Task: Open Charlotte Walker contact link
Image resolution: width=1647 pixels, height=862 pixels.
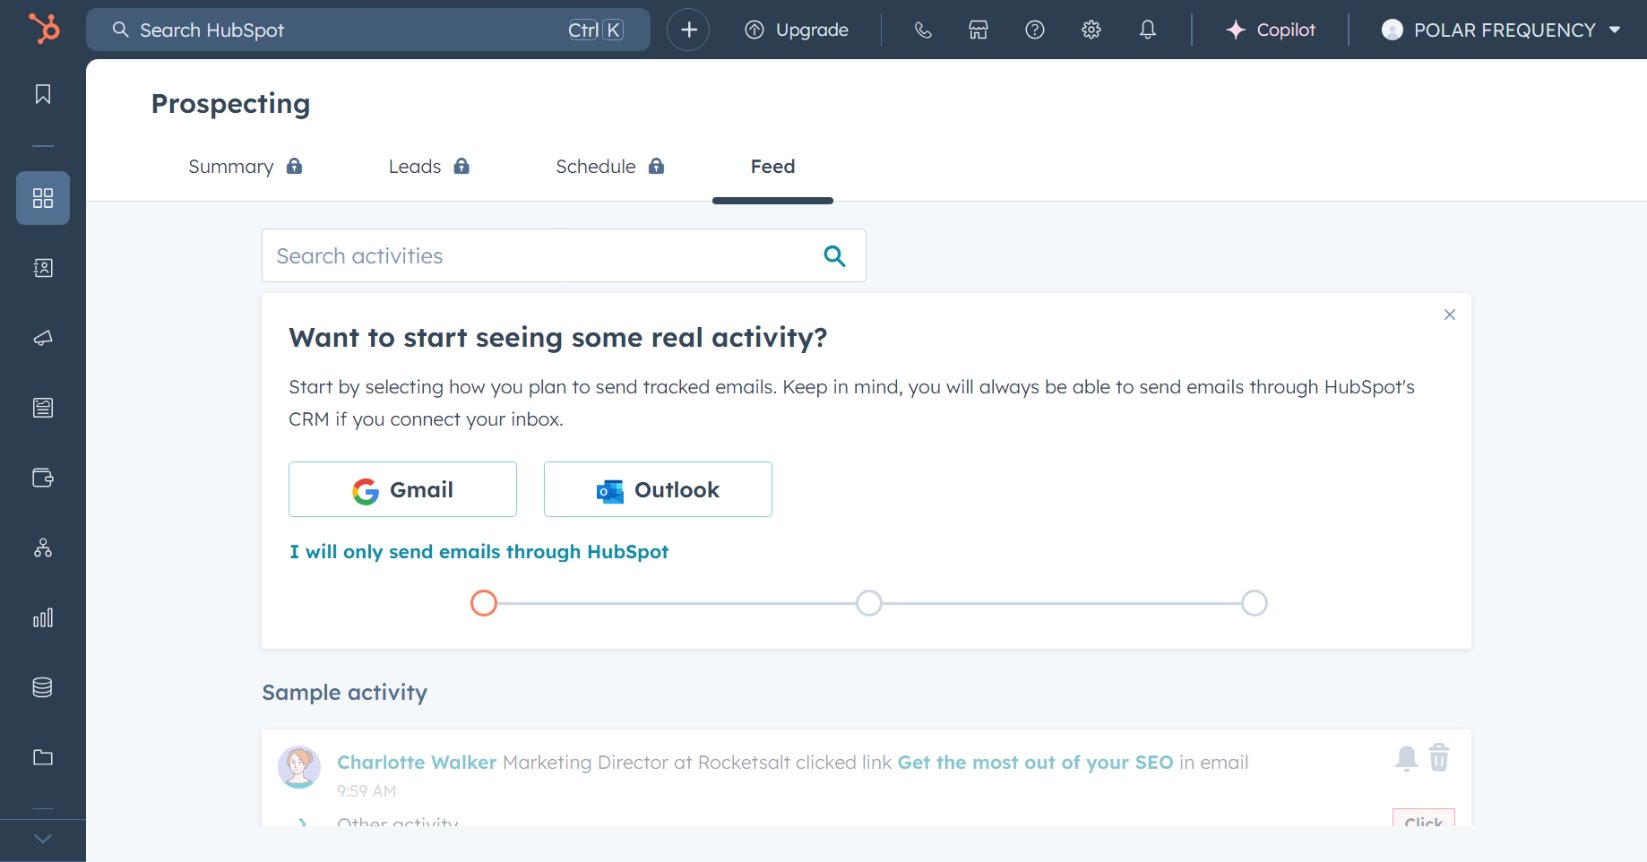Action: (417, 763)
